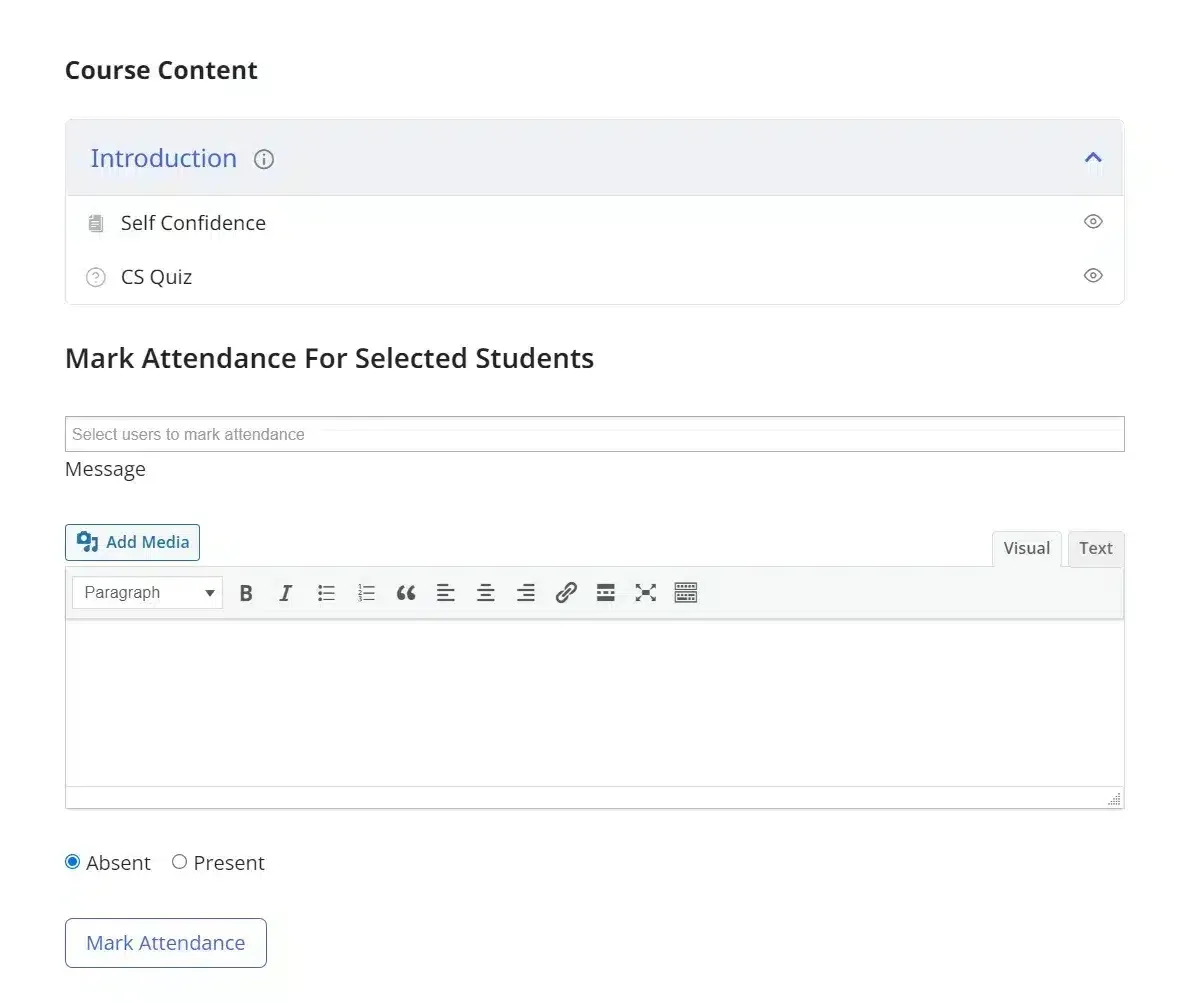Insert a hyperlink in the editor
The height and width of the screenshot is (1003, 1187).
point(566,592)
